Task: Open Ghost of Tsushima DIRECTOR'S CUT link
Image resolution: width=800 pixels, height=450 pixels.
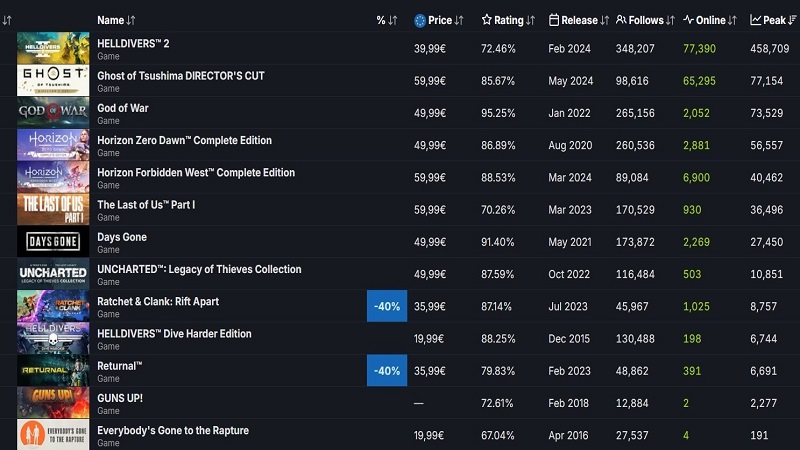Action: pos(180,76)
